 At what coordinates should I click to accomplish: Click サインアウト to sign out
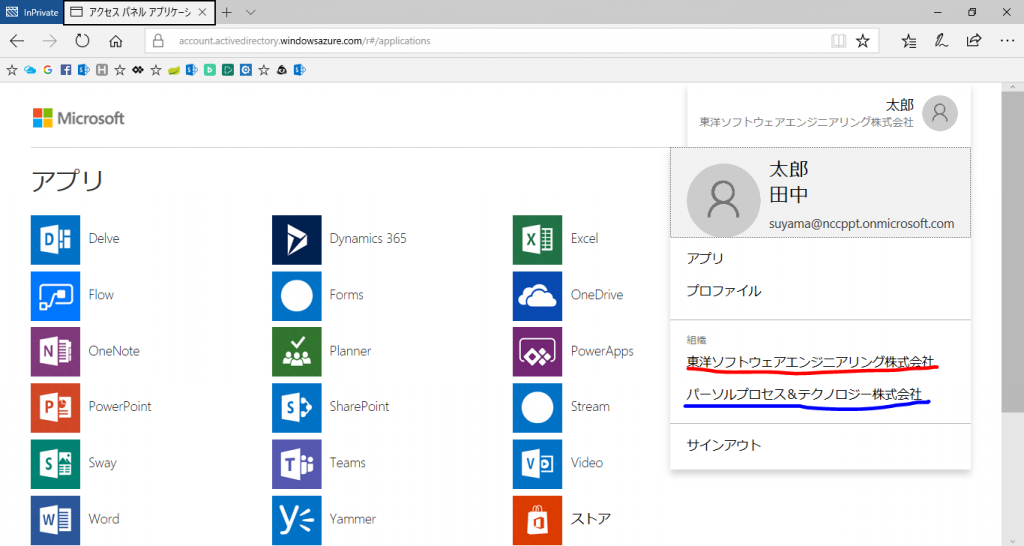[x=724, y=445]
